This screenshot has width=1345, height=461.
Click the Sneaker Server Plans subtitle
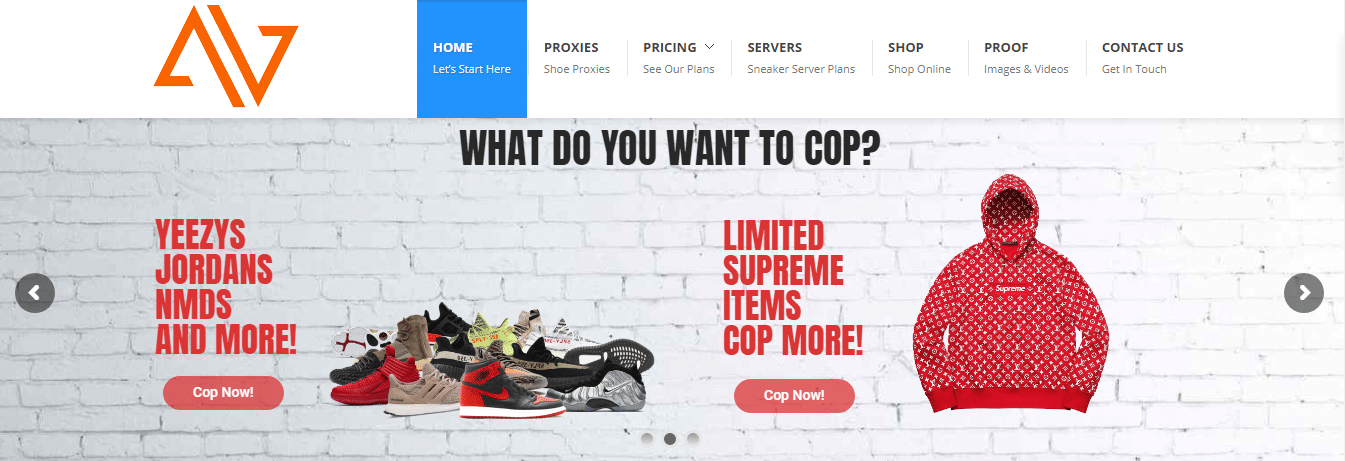801,69
